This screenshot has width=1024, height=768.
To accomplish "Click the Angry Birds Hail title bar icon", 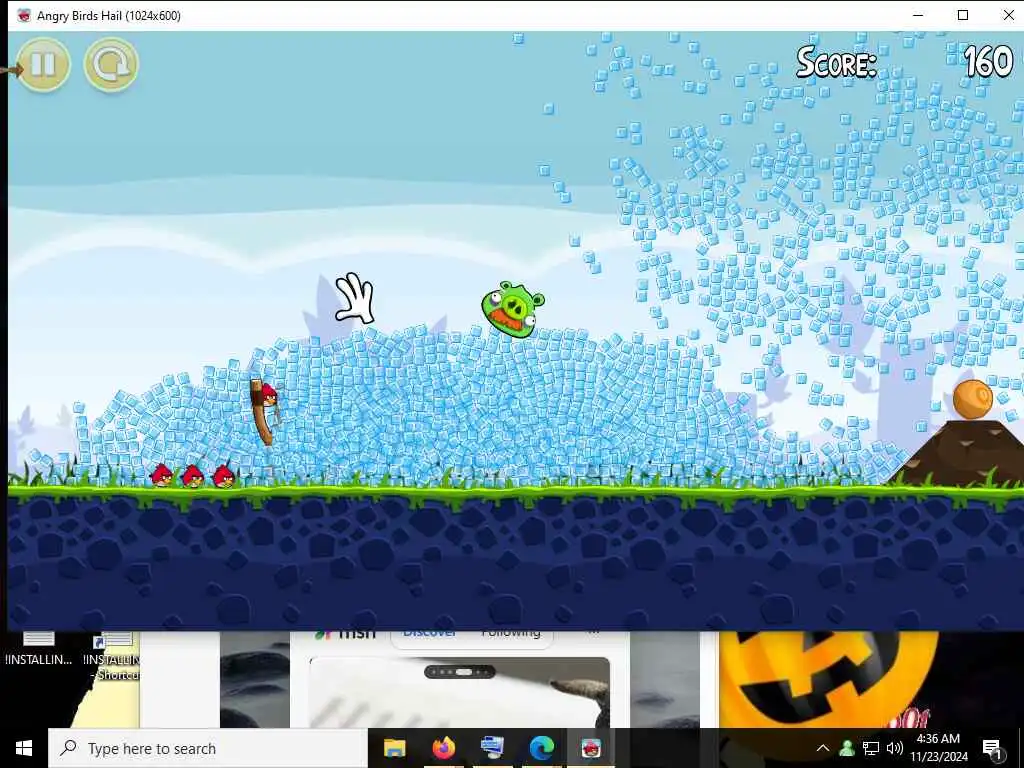I will click(x=24, y=15).
